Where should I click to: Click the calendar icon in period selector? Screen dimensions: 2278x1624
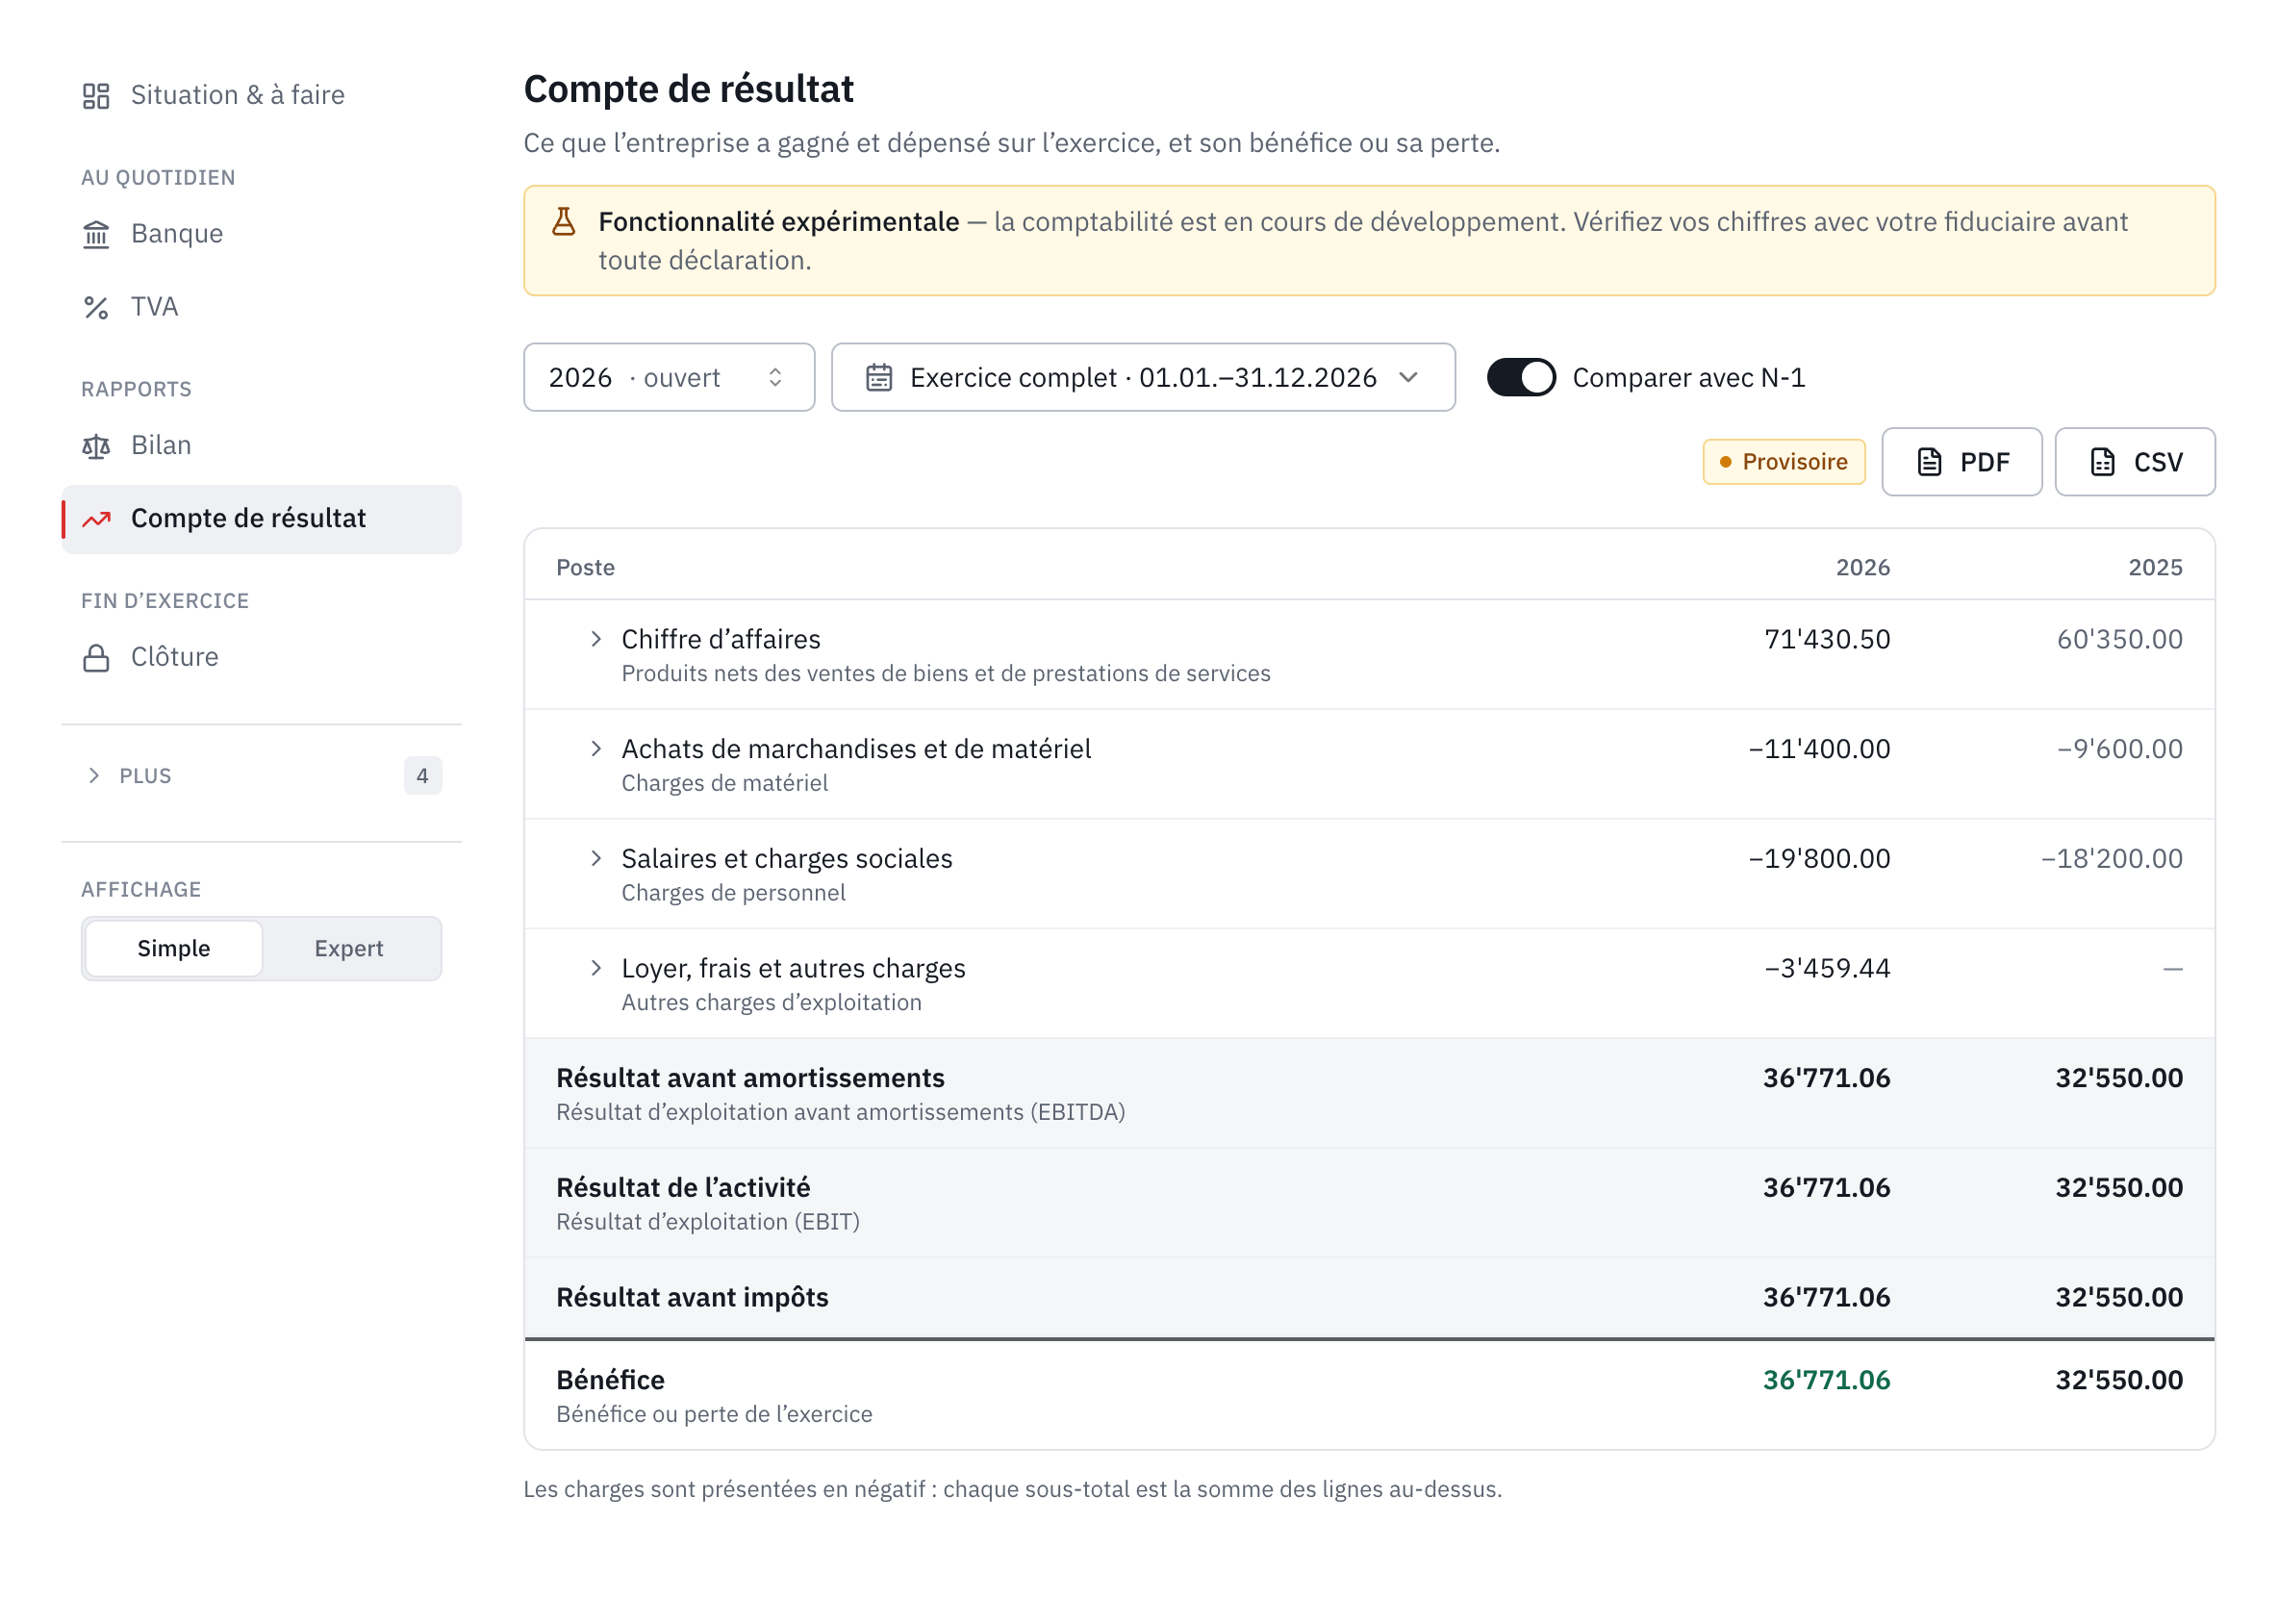point(879,378)
